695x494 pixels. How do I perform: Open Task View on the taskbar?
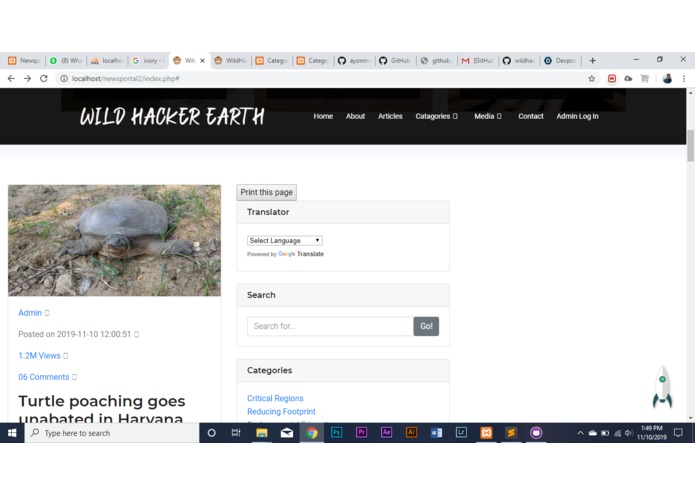pyautogui.click(x=236, y=433)
